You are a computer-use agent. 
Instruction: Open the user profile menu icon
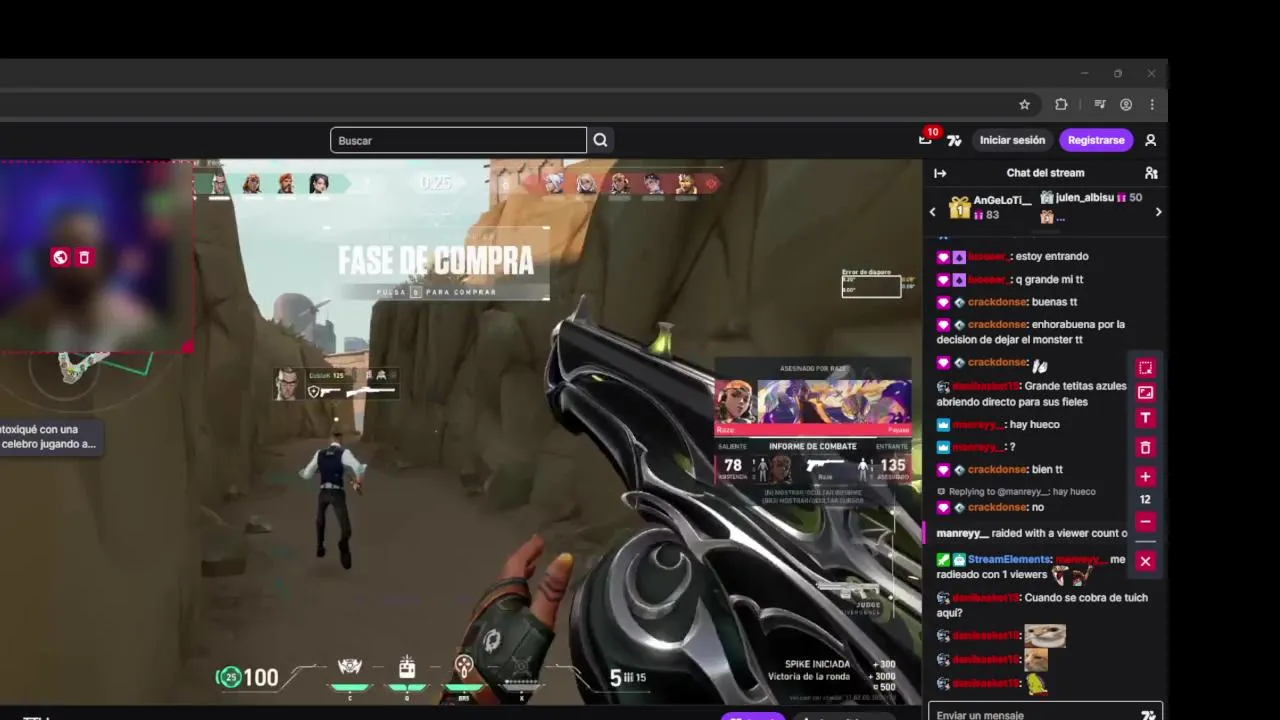coord(1150,140)
